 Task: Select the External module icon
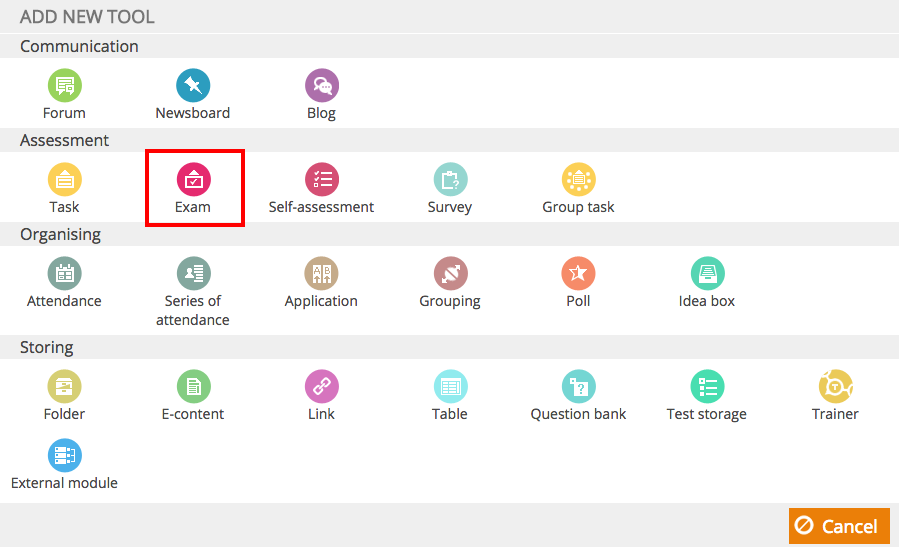tap(64, 455)
